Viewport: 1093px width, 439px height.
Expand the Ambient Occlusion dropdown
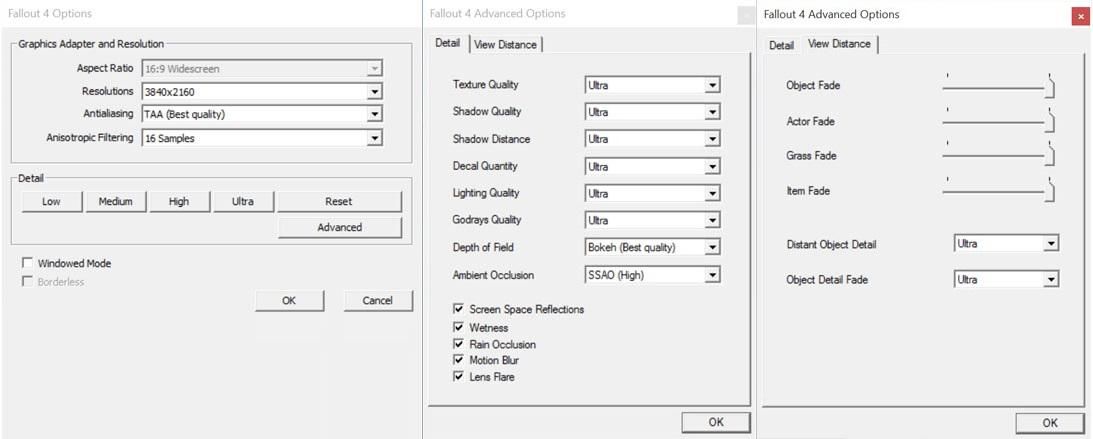click(x=652, y=275)
